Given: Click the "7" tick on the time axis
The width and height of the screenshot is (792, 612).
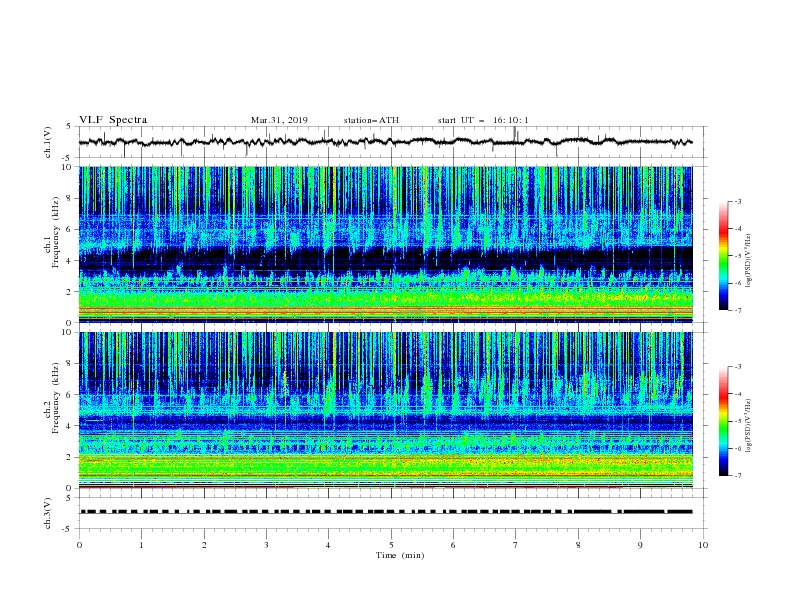Looking at the screenshot, I should coord(516,545).
